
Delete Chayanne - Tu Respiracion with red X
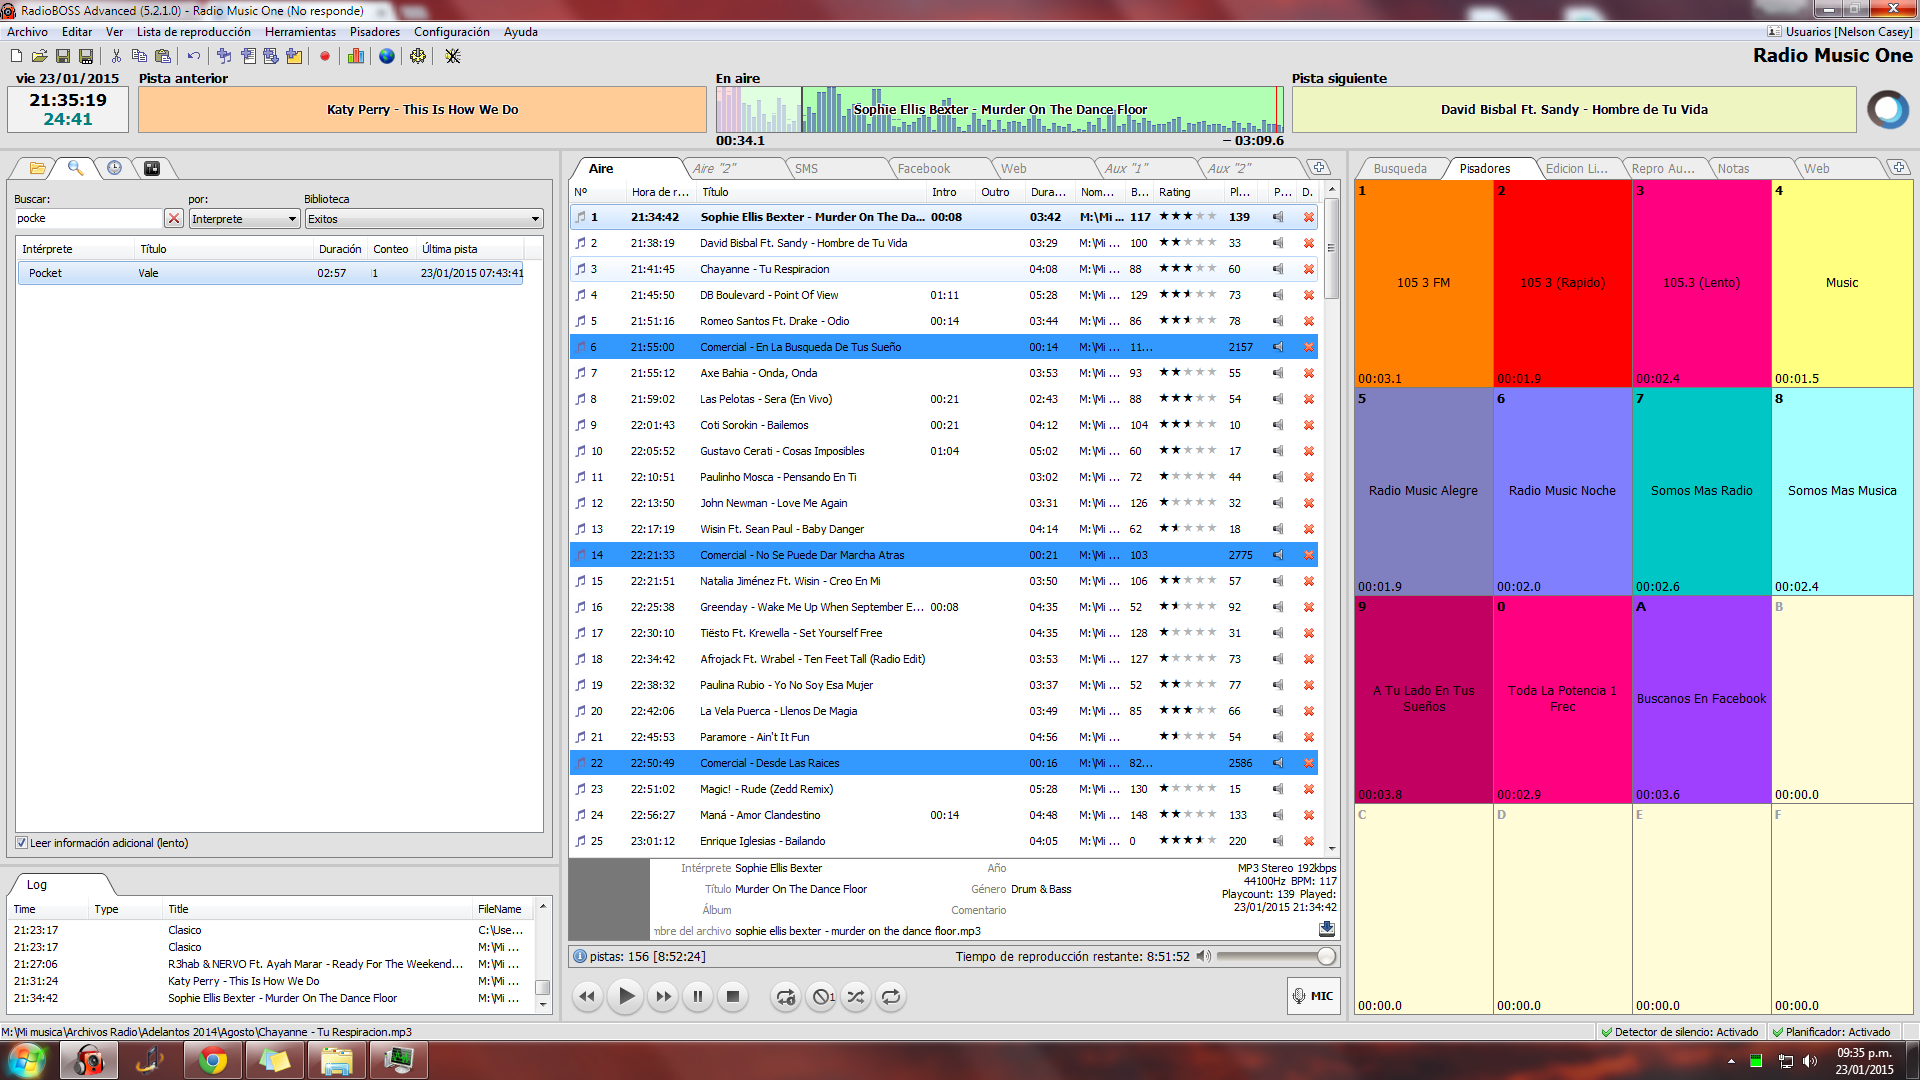[x=1308, y=269]
